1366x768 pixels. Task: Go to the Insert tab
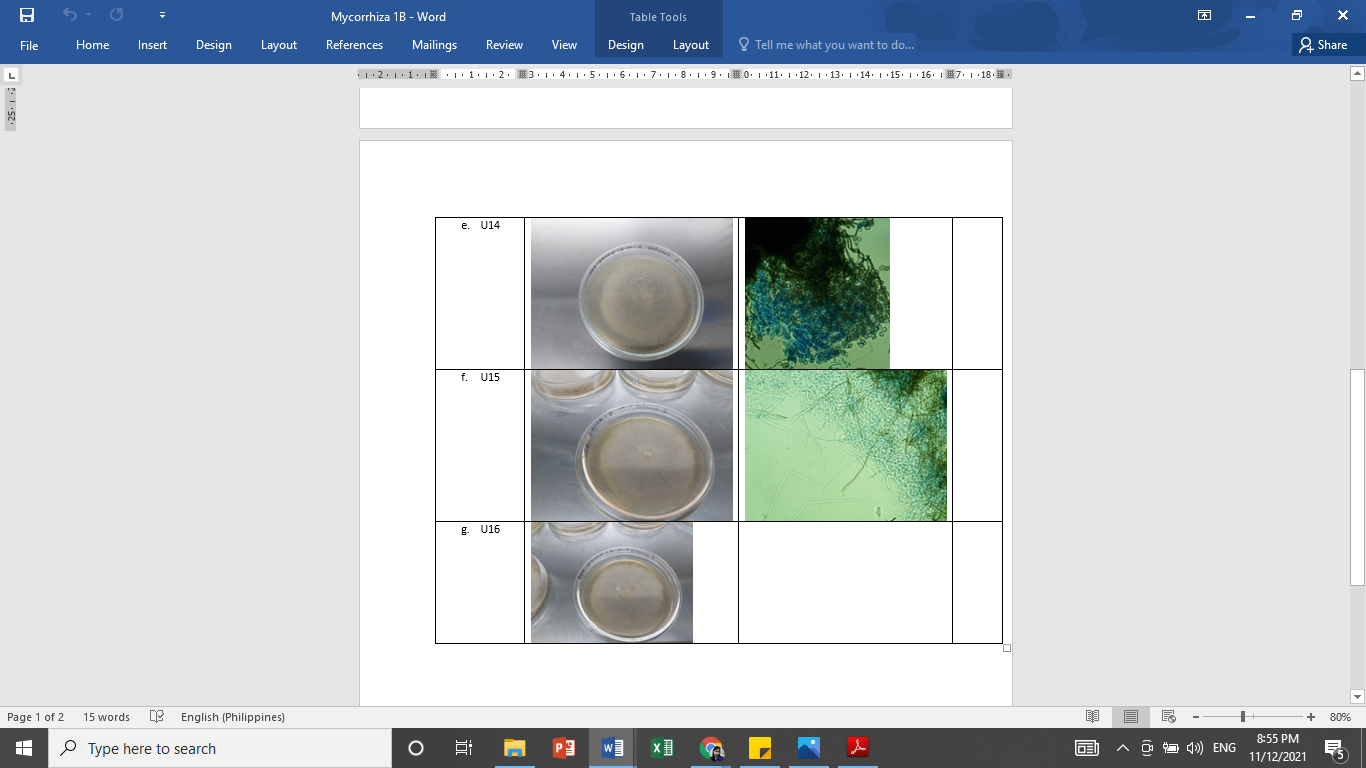click(x=153, y=45)
